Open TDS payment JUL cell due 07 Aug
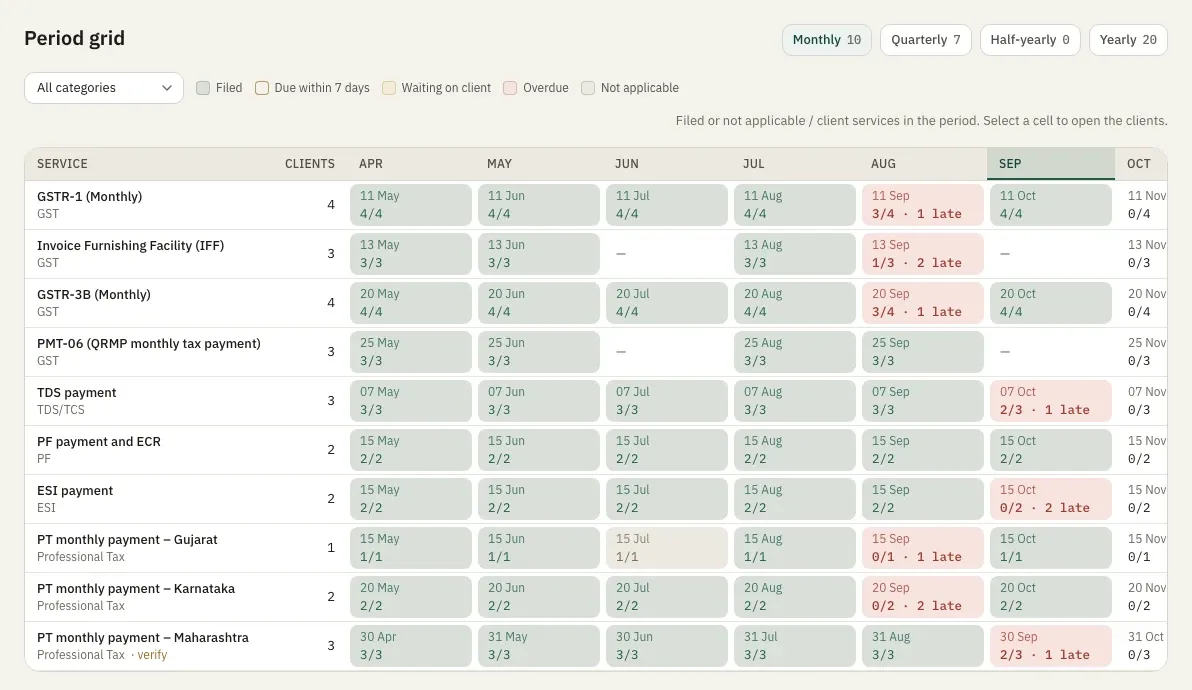Viewport: 1192px width, 690px height. (794, 401)
